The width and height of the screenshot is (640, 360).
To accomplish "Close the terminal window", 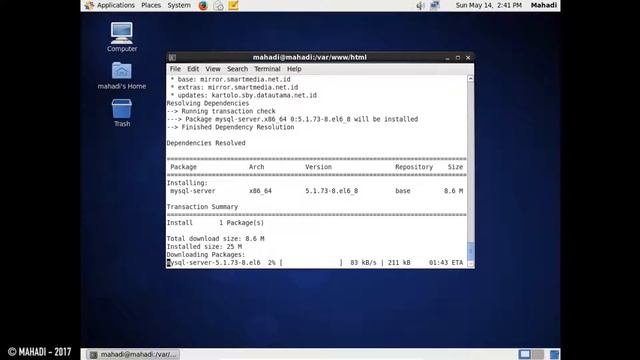I will pyautogui.click(x=468, y=58).
